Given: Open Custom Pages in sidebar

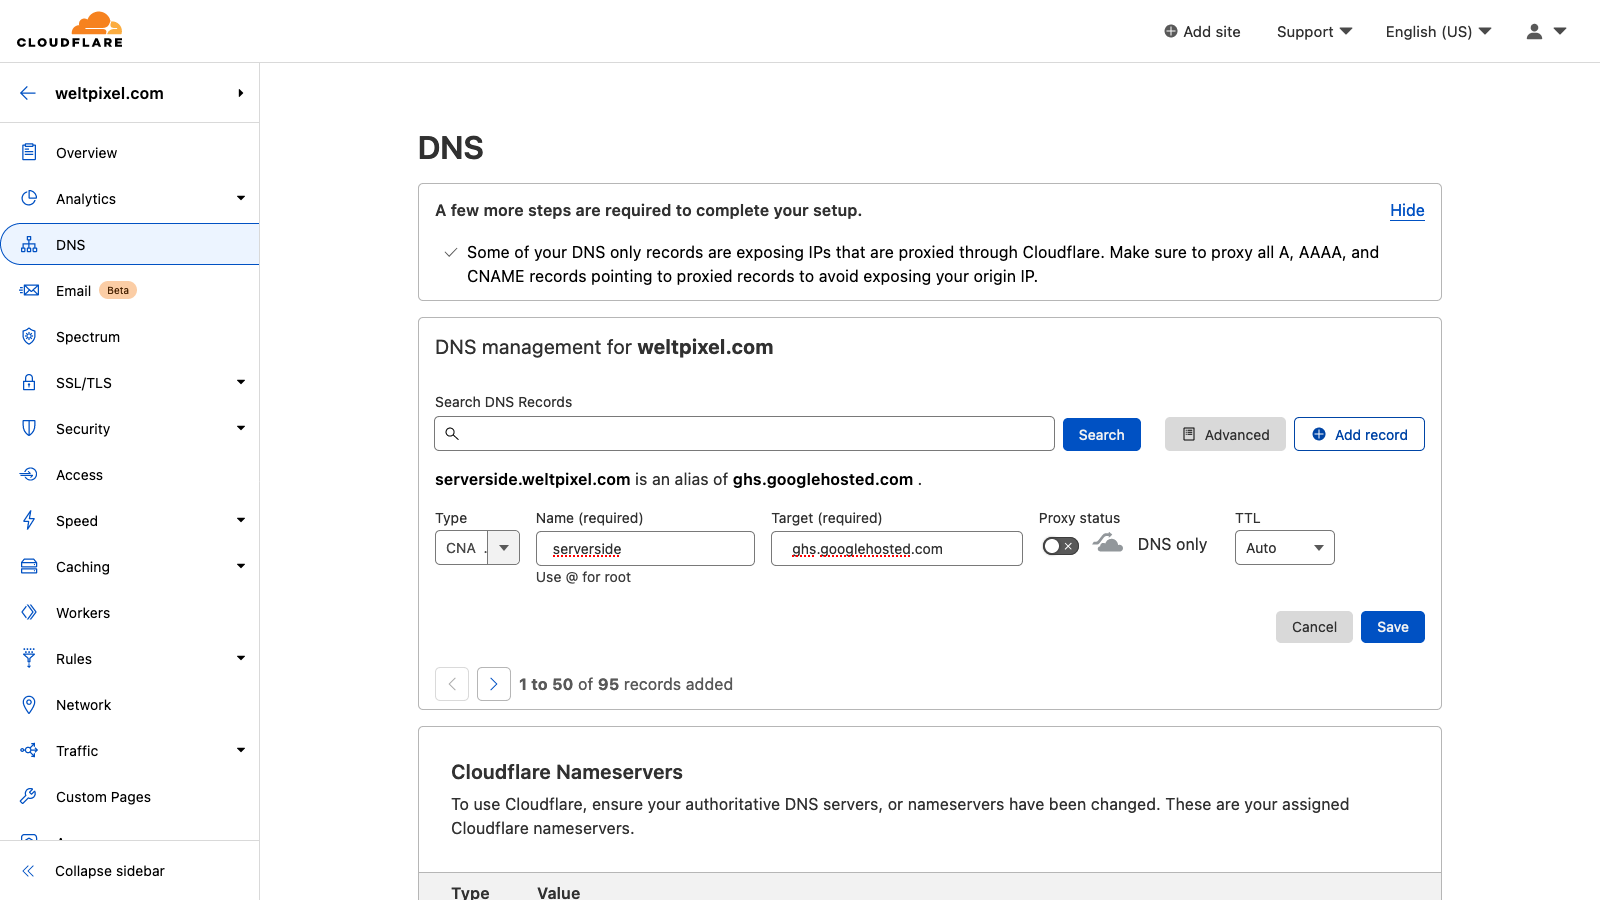Looking at the screenshot, I should [x=103, y=797].
